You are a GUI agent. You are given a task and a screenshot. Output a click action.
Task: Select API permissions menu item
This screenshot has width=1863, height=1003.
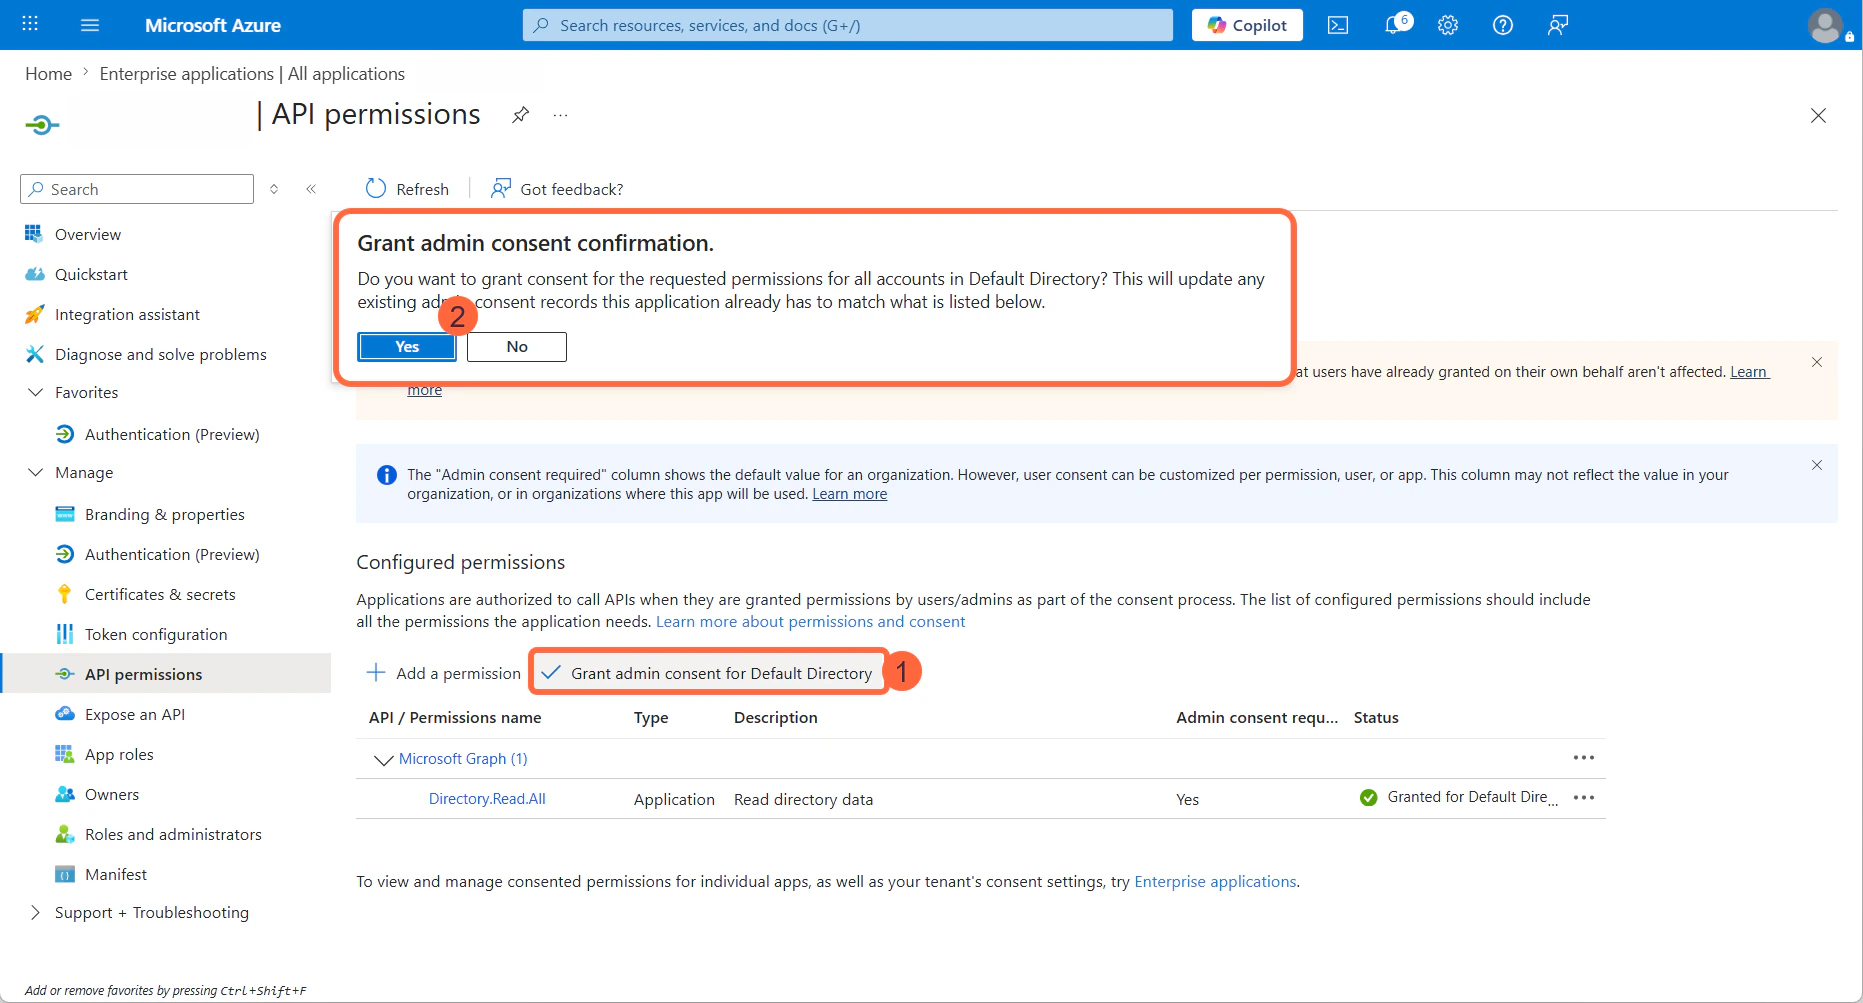[x=143, y=674]
